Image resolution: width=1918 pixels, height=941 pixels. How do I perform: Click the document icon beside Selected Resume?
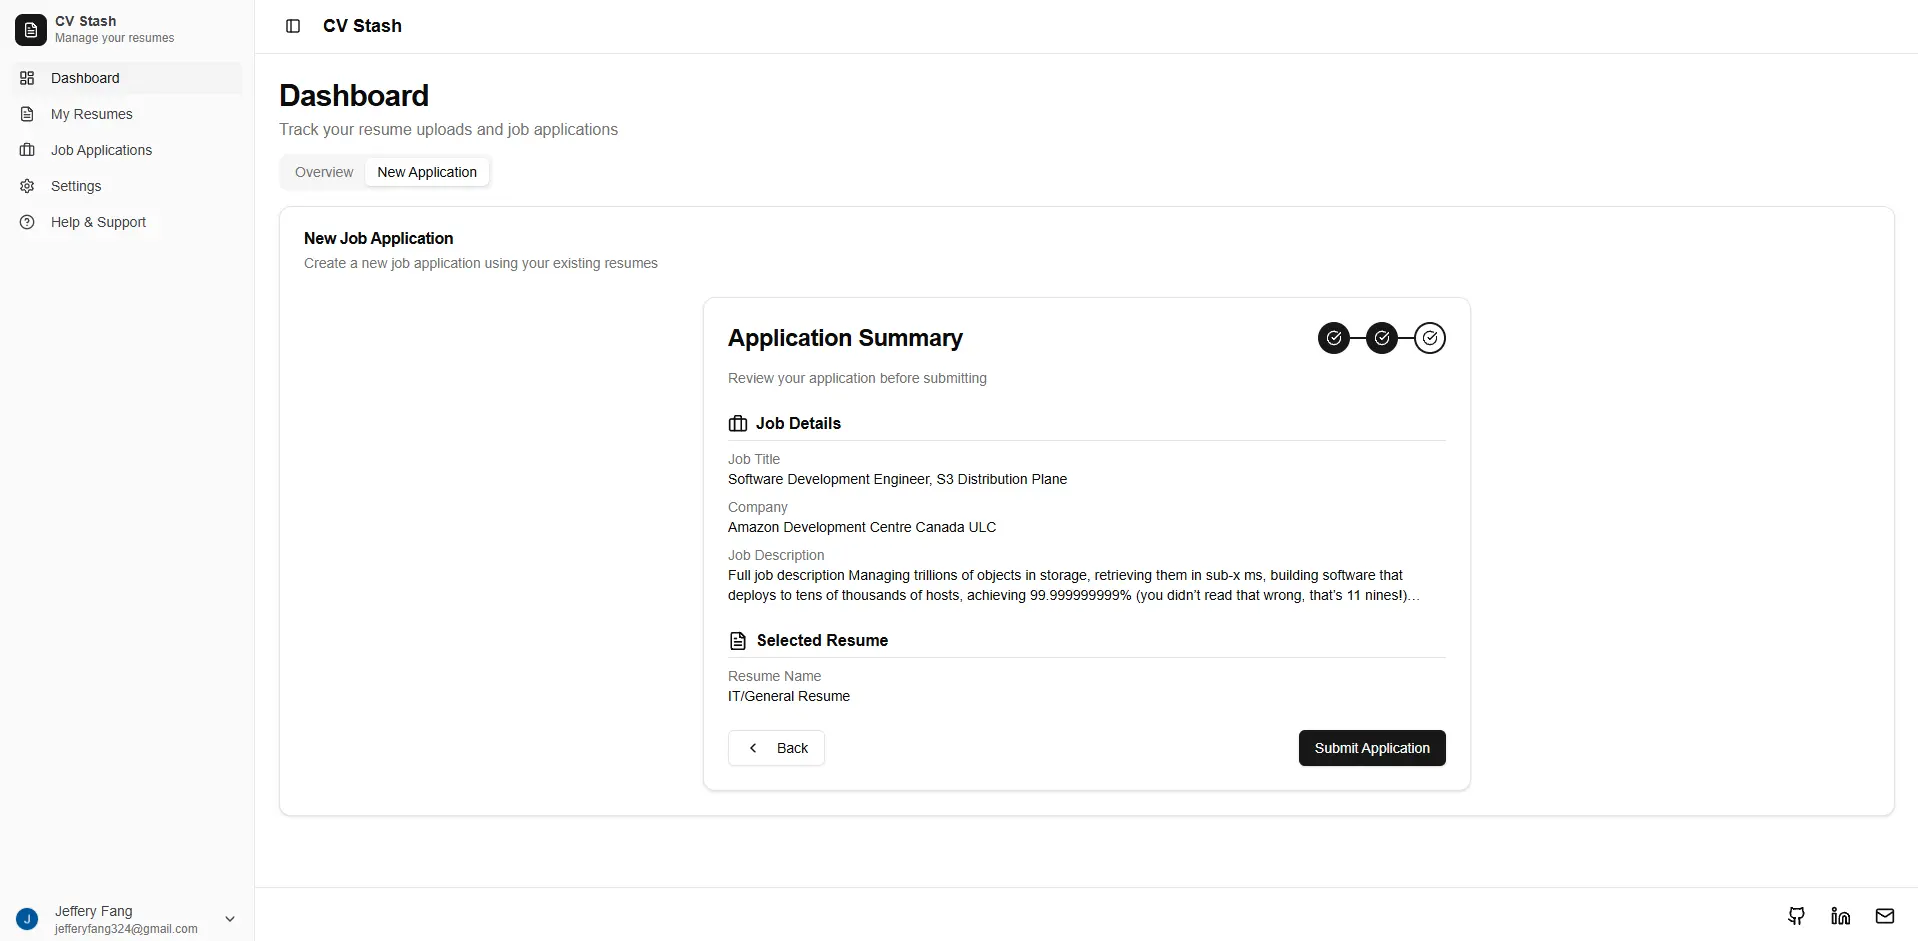(x=738, y=641)
